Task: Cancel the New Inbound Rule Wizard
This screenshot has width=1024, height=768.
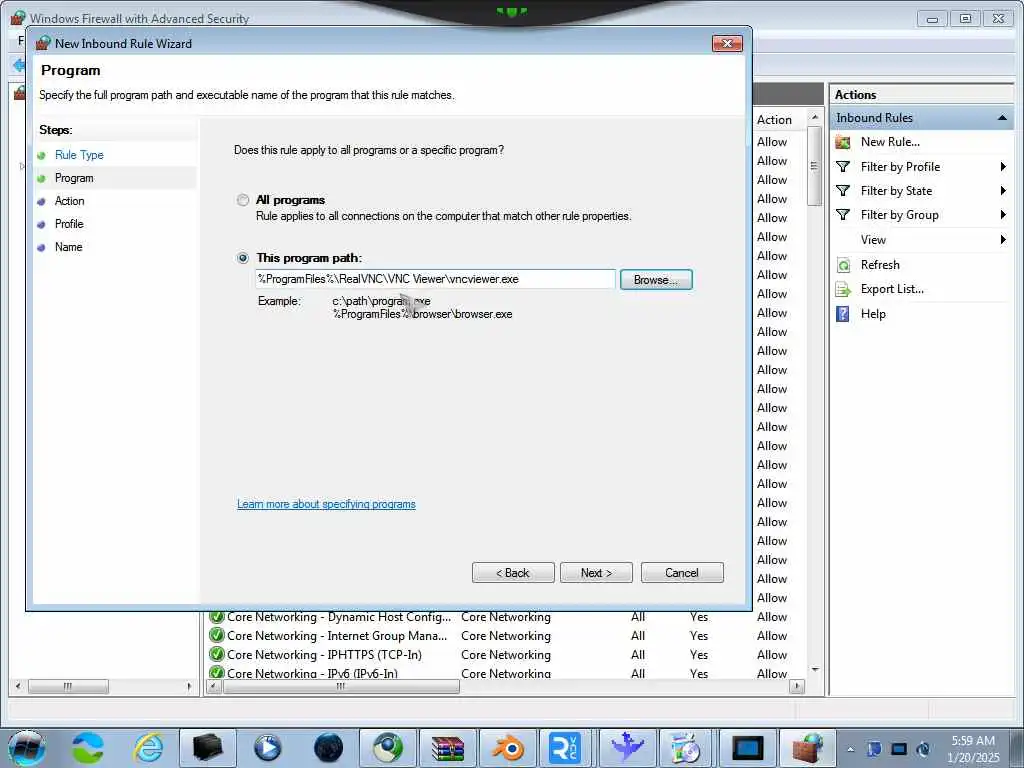Action: click(x=682, y=573)
